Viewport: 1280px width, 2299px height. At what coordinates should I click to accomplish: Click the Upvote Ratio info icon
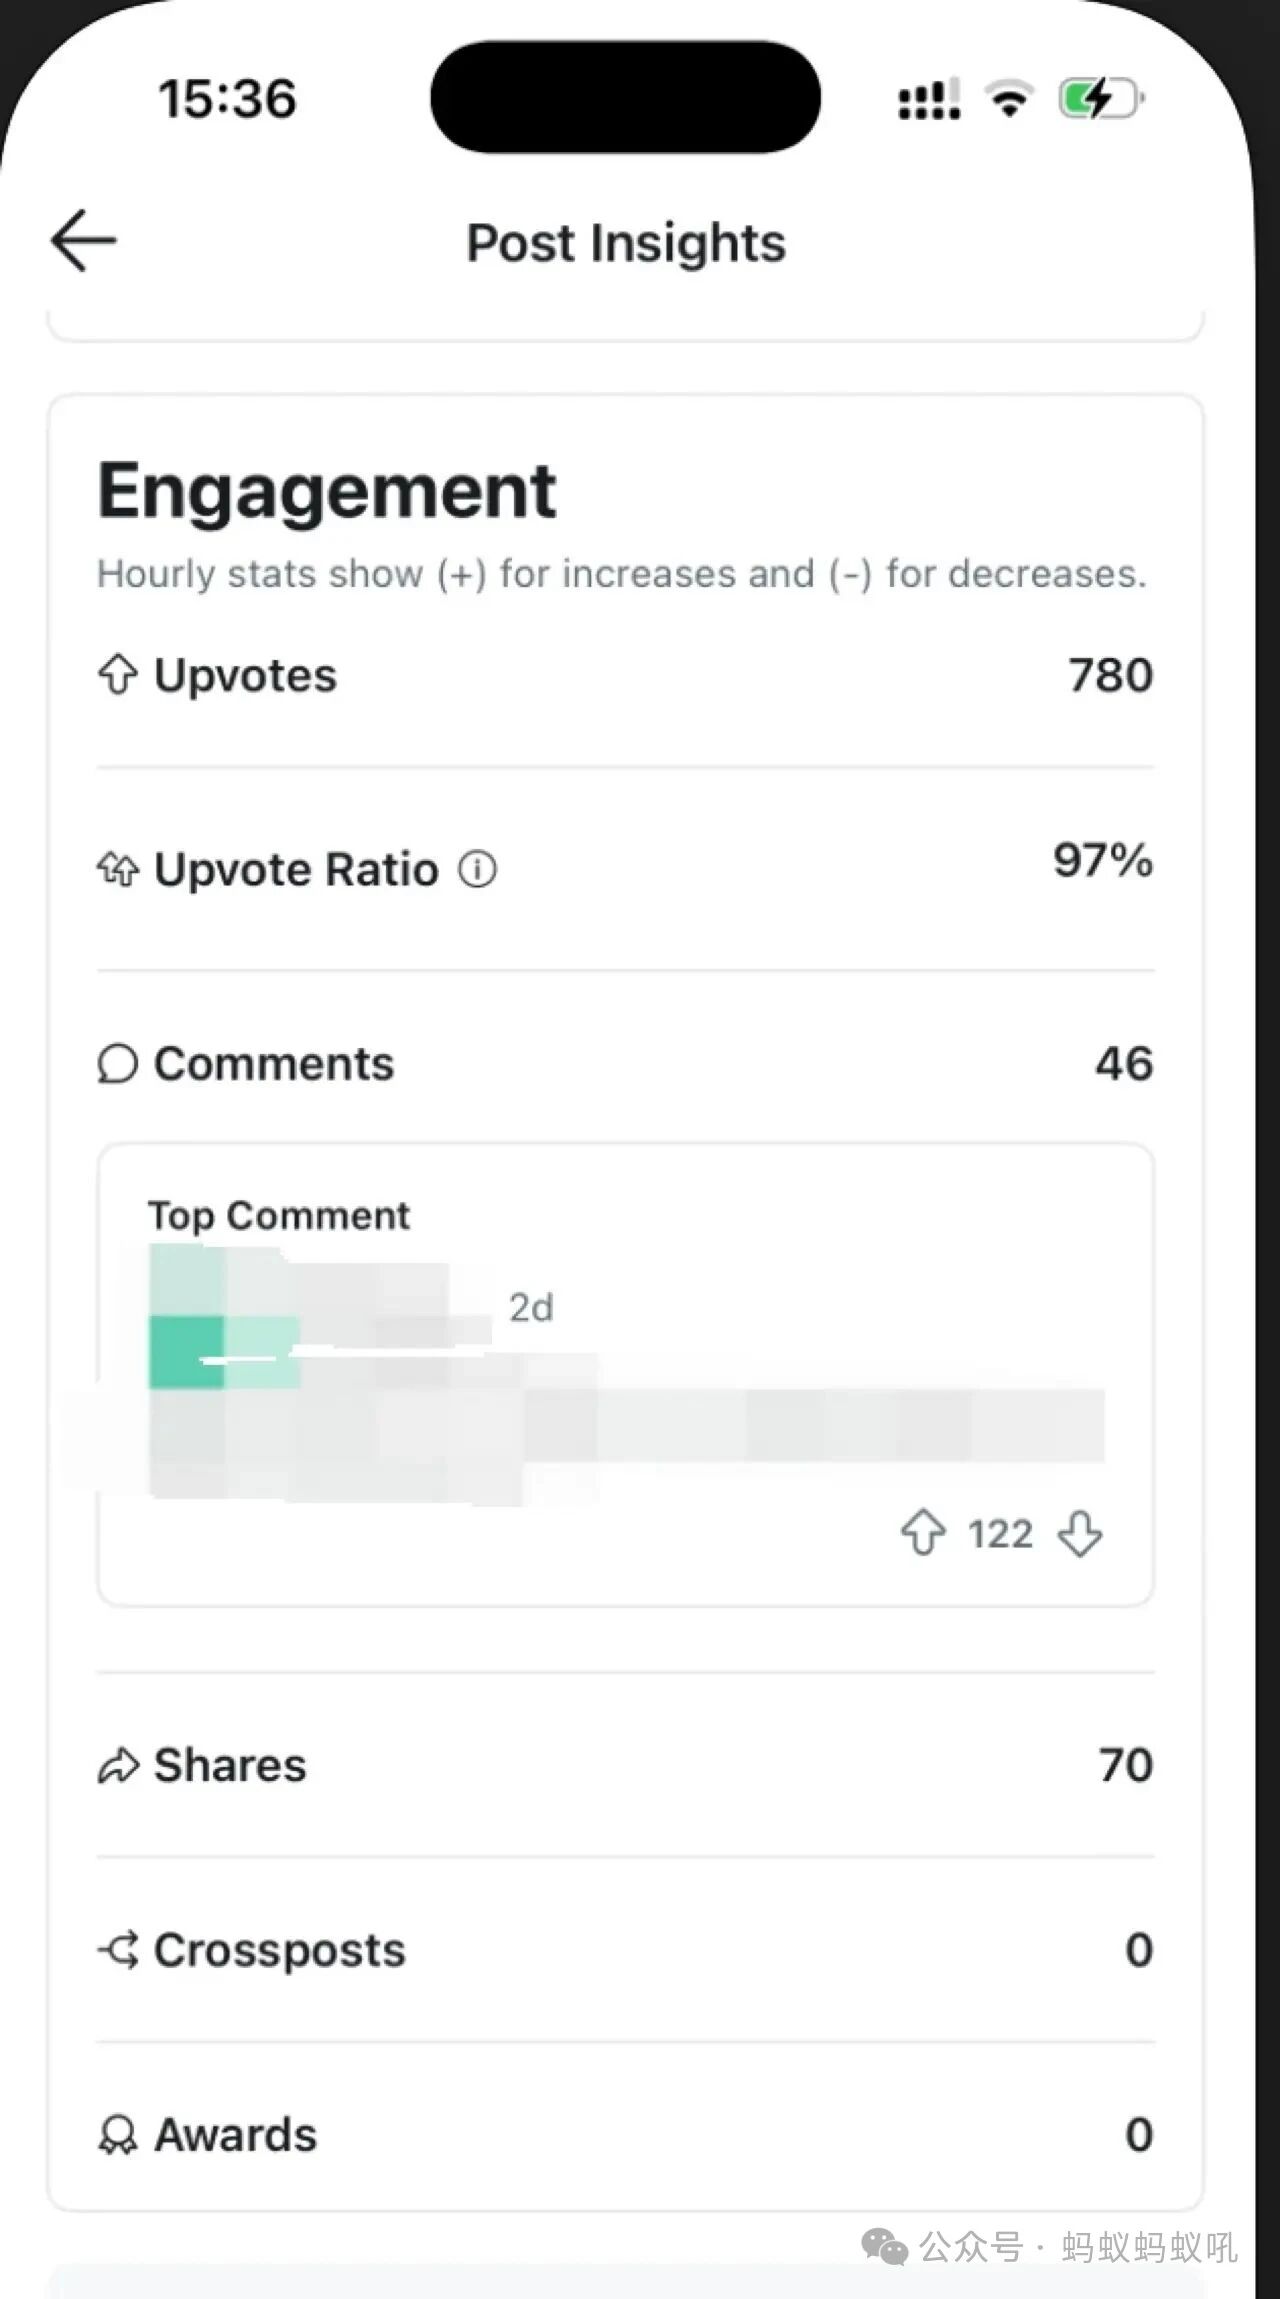(478, 869)
